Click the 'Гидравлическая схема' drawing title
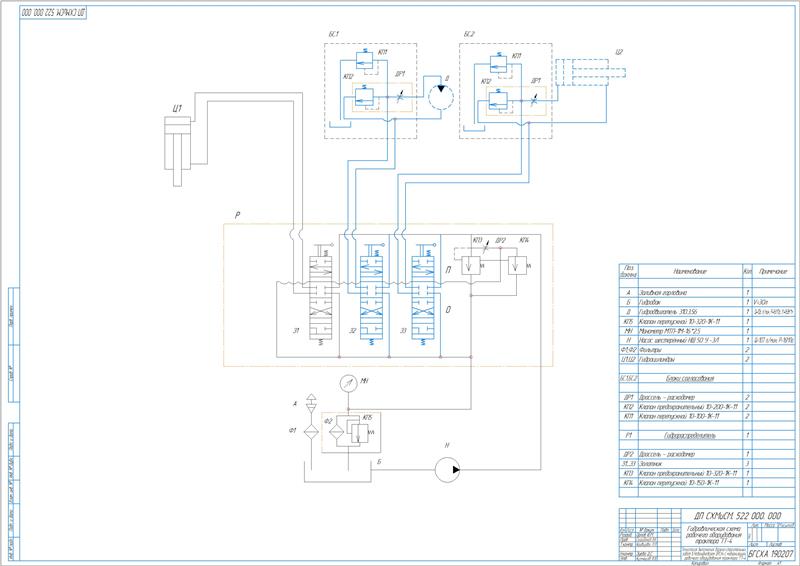 tap(715, 535)
